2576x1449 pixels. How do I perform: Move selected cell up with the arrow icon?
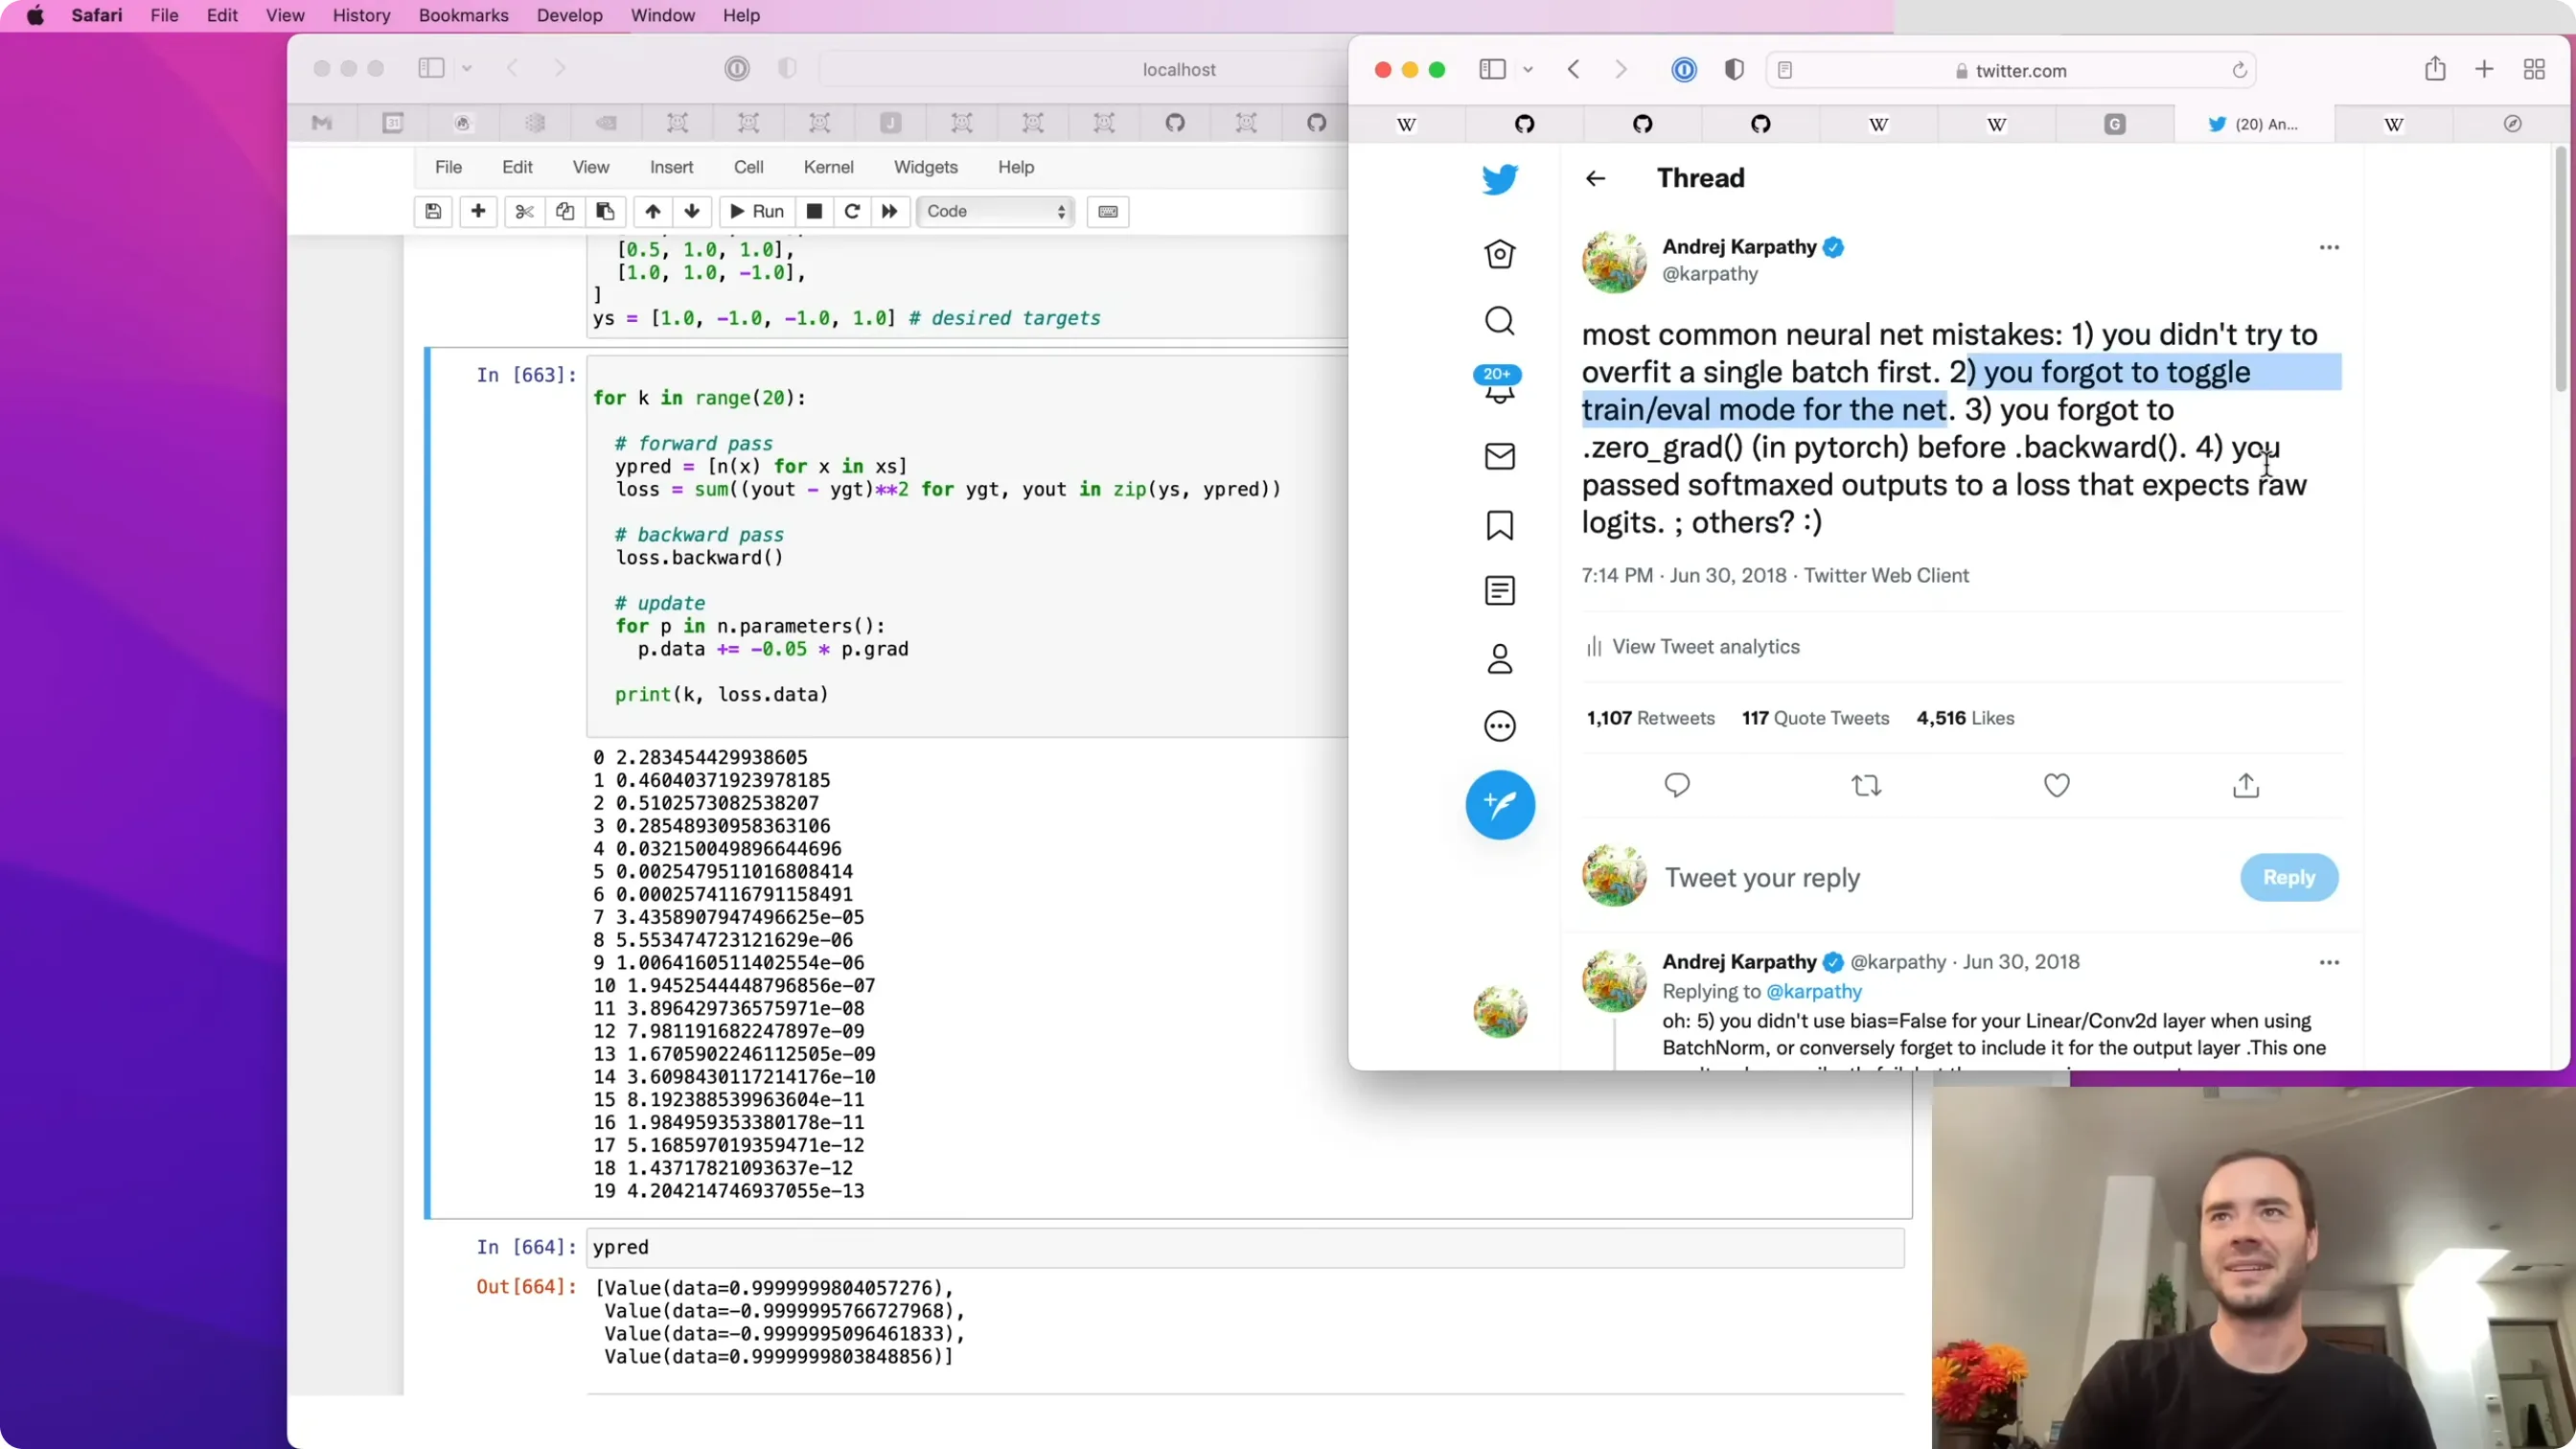tap(652, 211)
